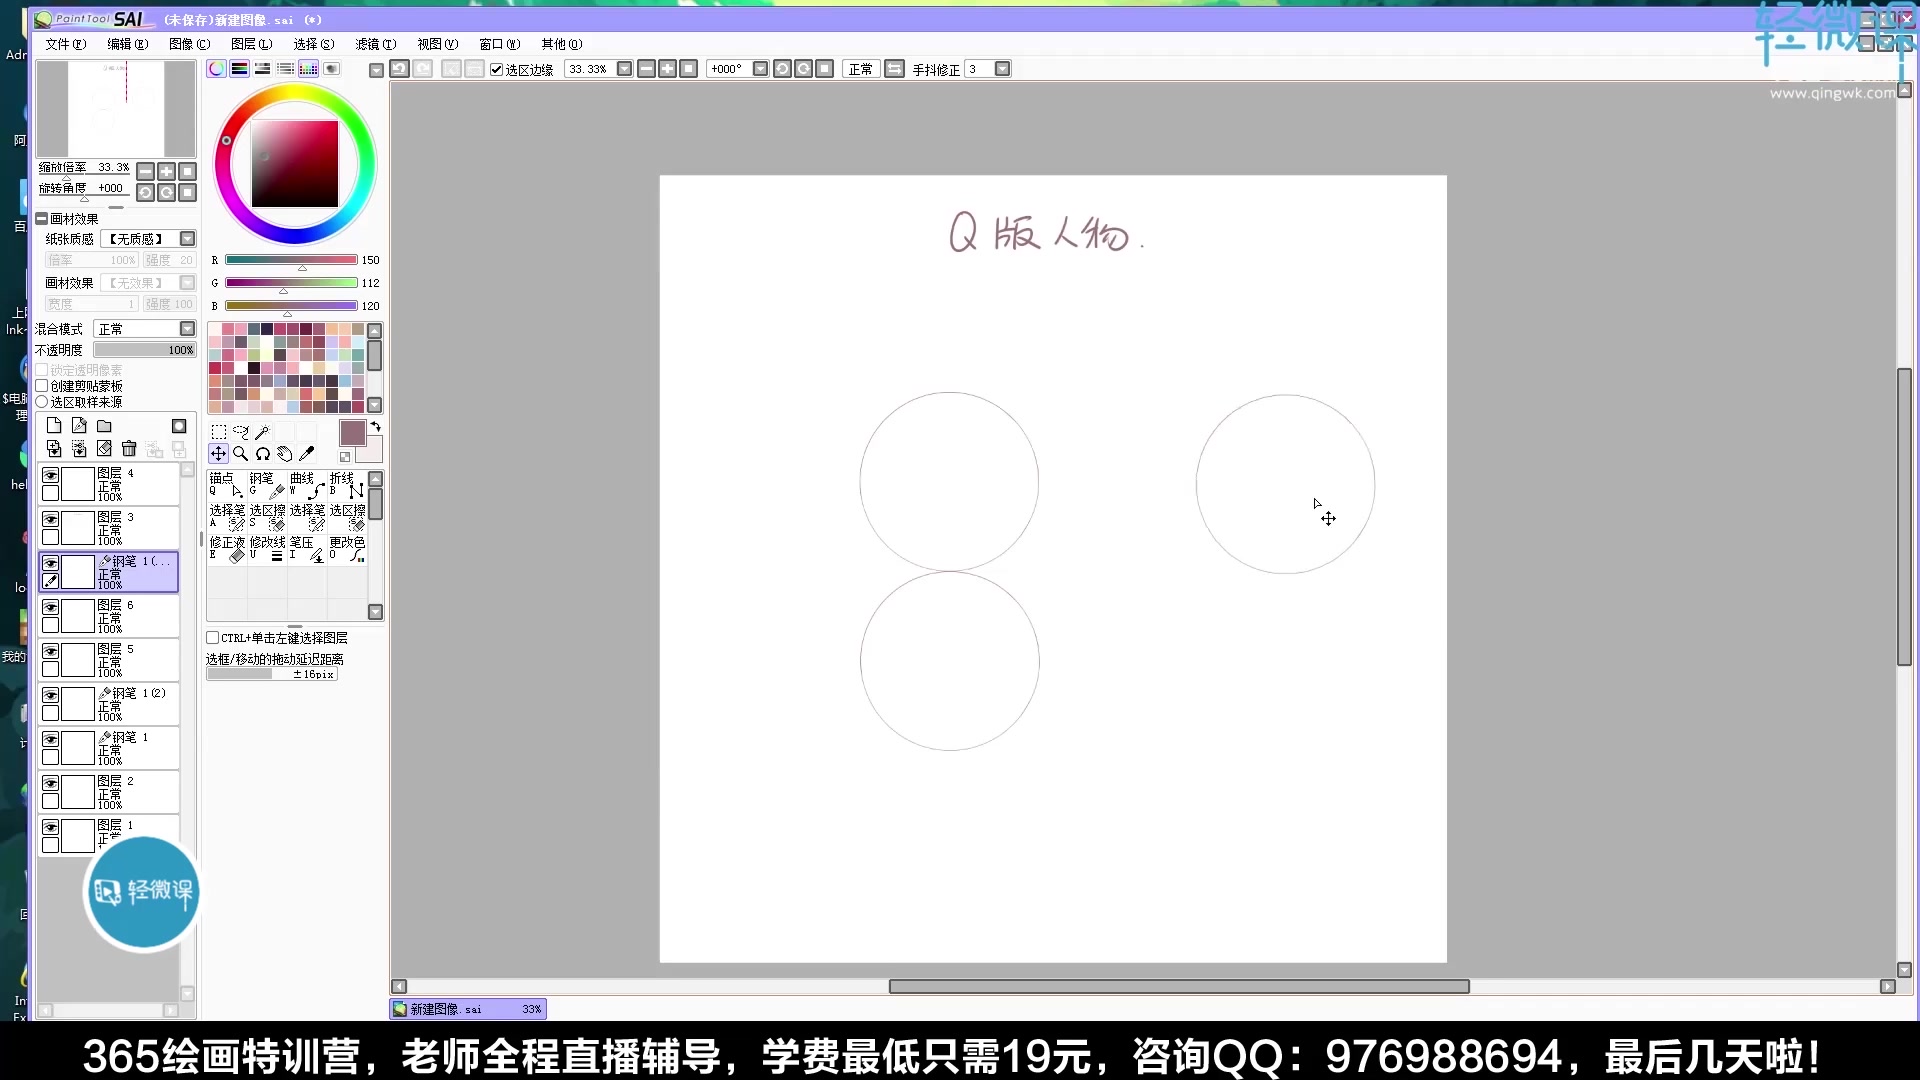
Task: Open the 滤镜 menu
Action: [x=375, y=44]
